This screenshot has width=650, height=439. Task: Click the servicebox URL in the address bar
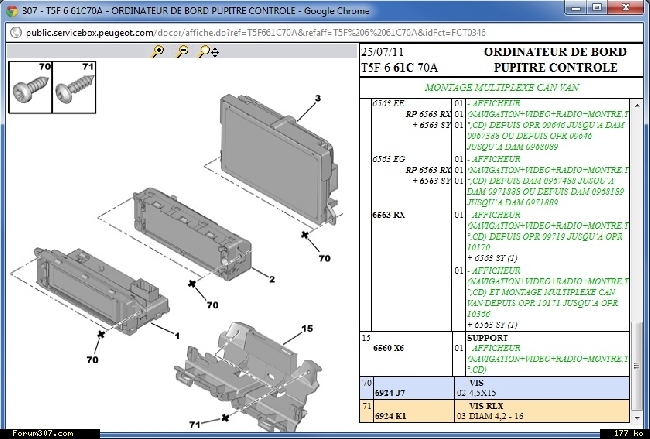[x=255, y=32]
